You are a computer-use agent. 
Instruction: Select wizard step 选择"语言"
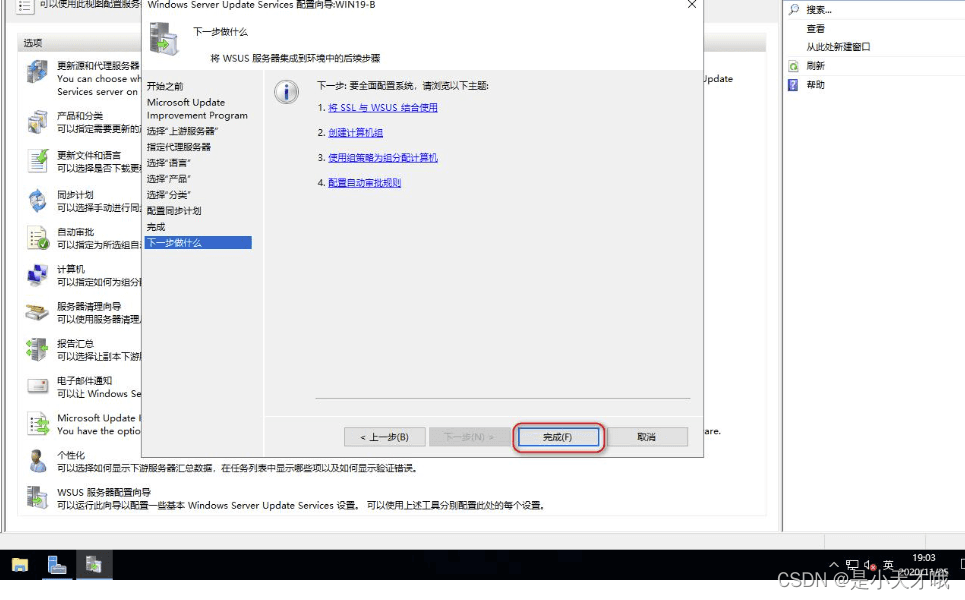click(x=169, y=163)
